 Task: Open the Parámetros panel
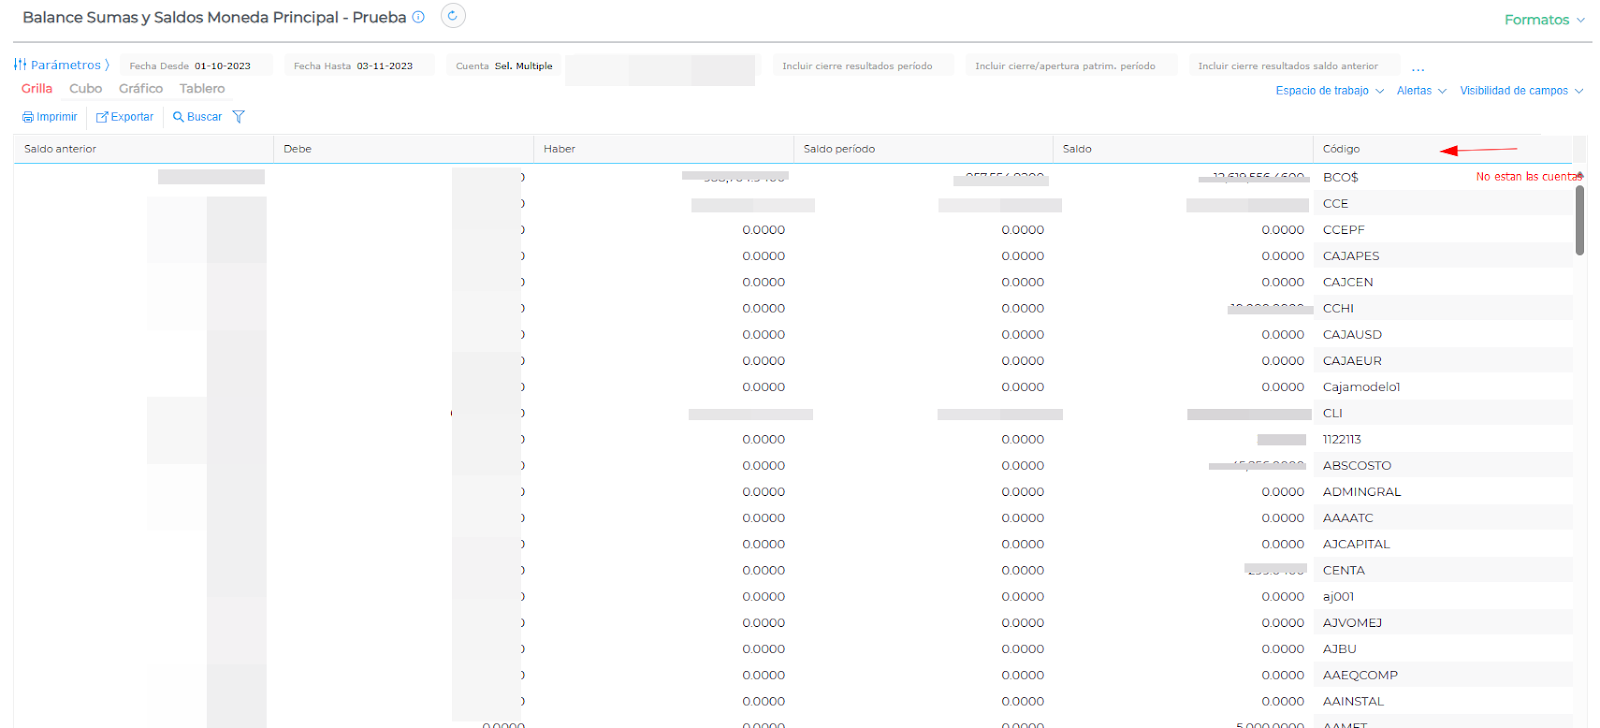[x=61, y=65]
